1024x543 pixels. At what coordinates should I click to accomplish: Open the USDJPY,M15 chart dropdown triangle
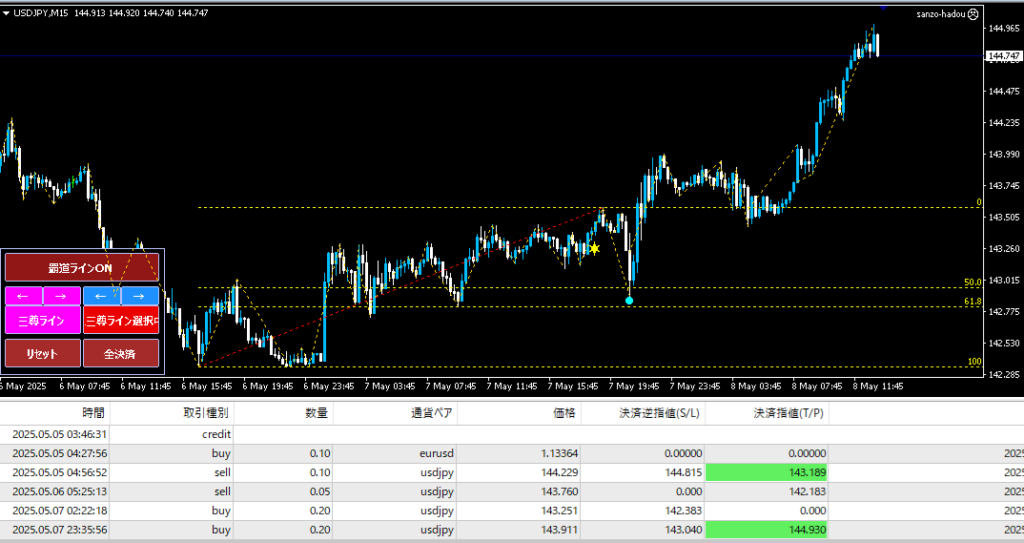7,13
